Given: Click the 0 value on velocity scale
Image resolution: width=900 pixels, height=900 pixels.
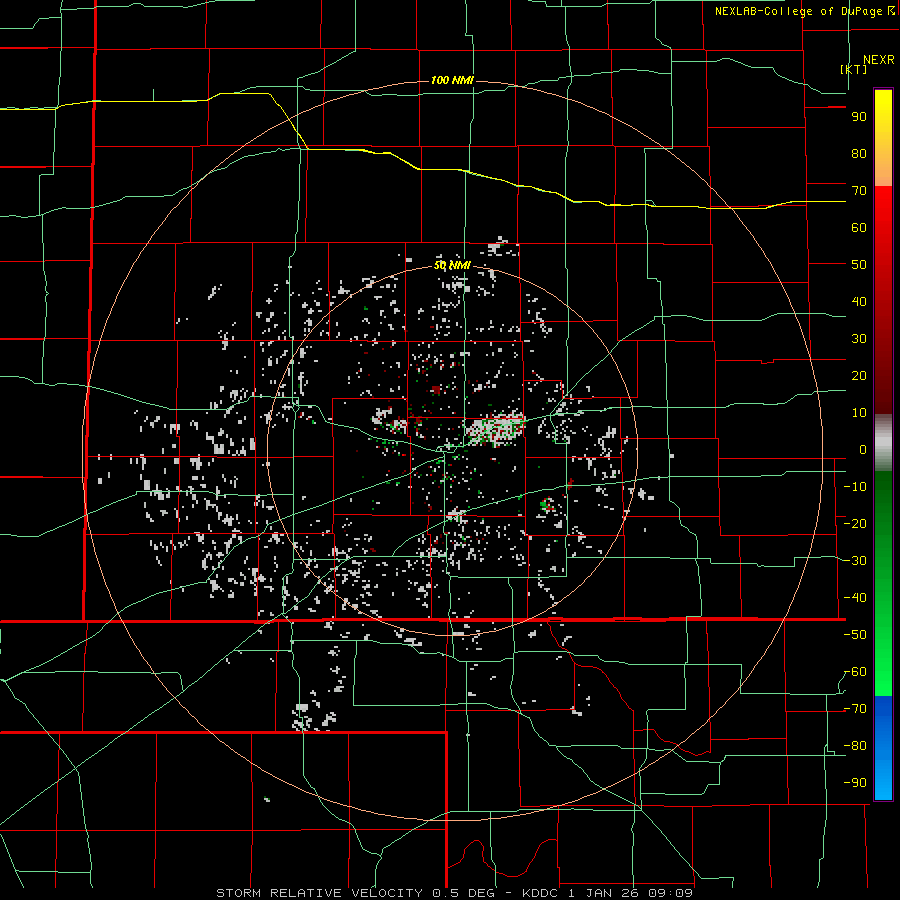Looking at the screenshot, I should 863,450.
